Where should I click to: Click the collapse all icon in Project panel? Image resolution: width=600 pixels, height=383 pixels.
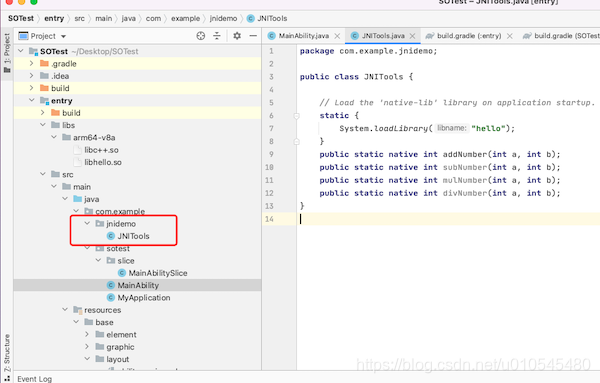point(217,36)
